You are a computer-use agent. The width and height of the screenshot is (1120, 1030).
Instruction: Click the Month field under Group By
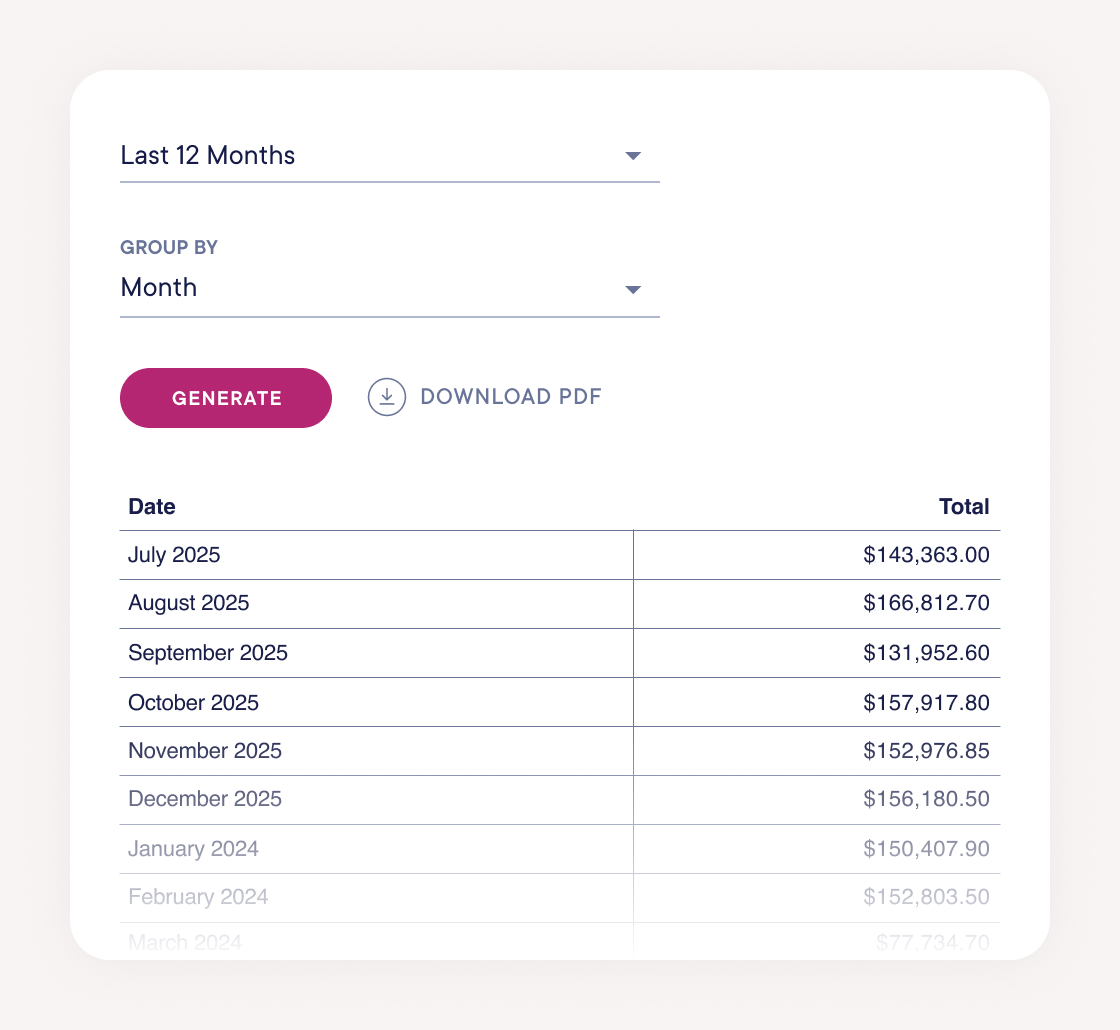click(x=158, y=288)
